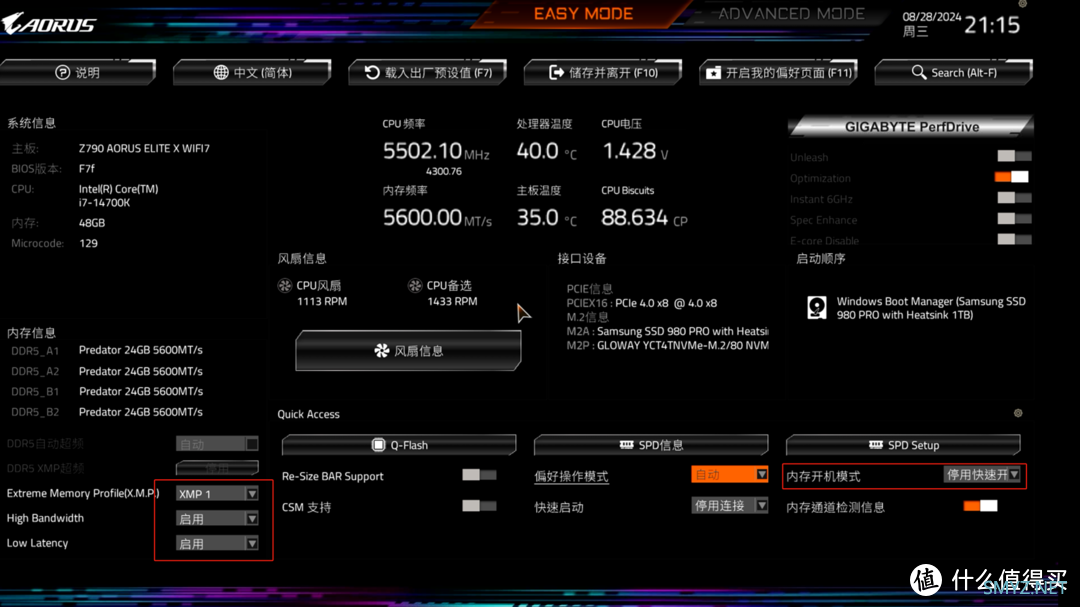Image resolution: width=1080 pixels, height=607 pixels.
Task: Toggle the 内存通道检测信息 switch
Action: [x=980, y=506]
